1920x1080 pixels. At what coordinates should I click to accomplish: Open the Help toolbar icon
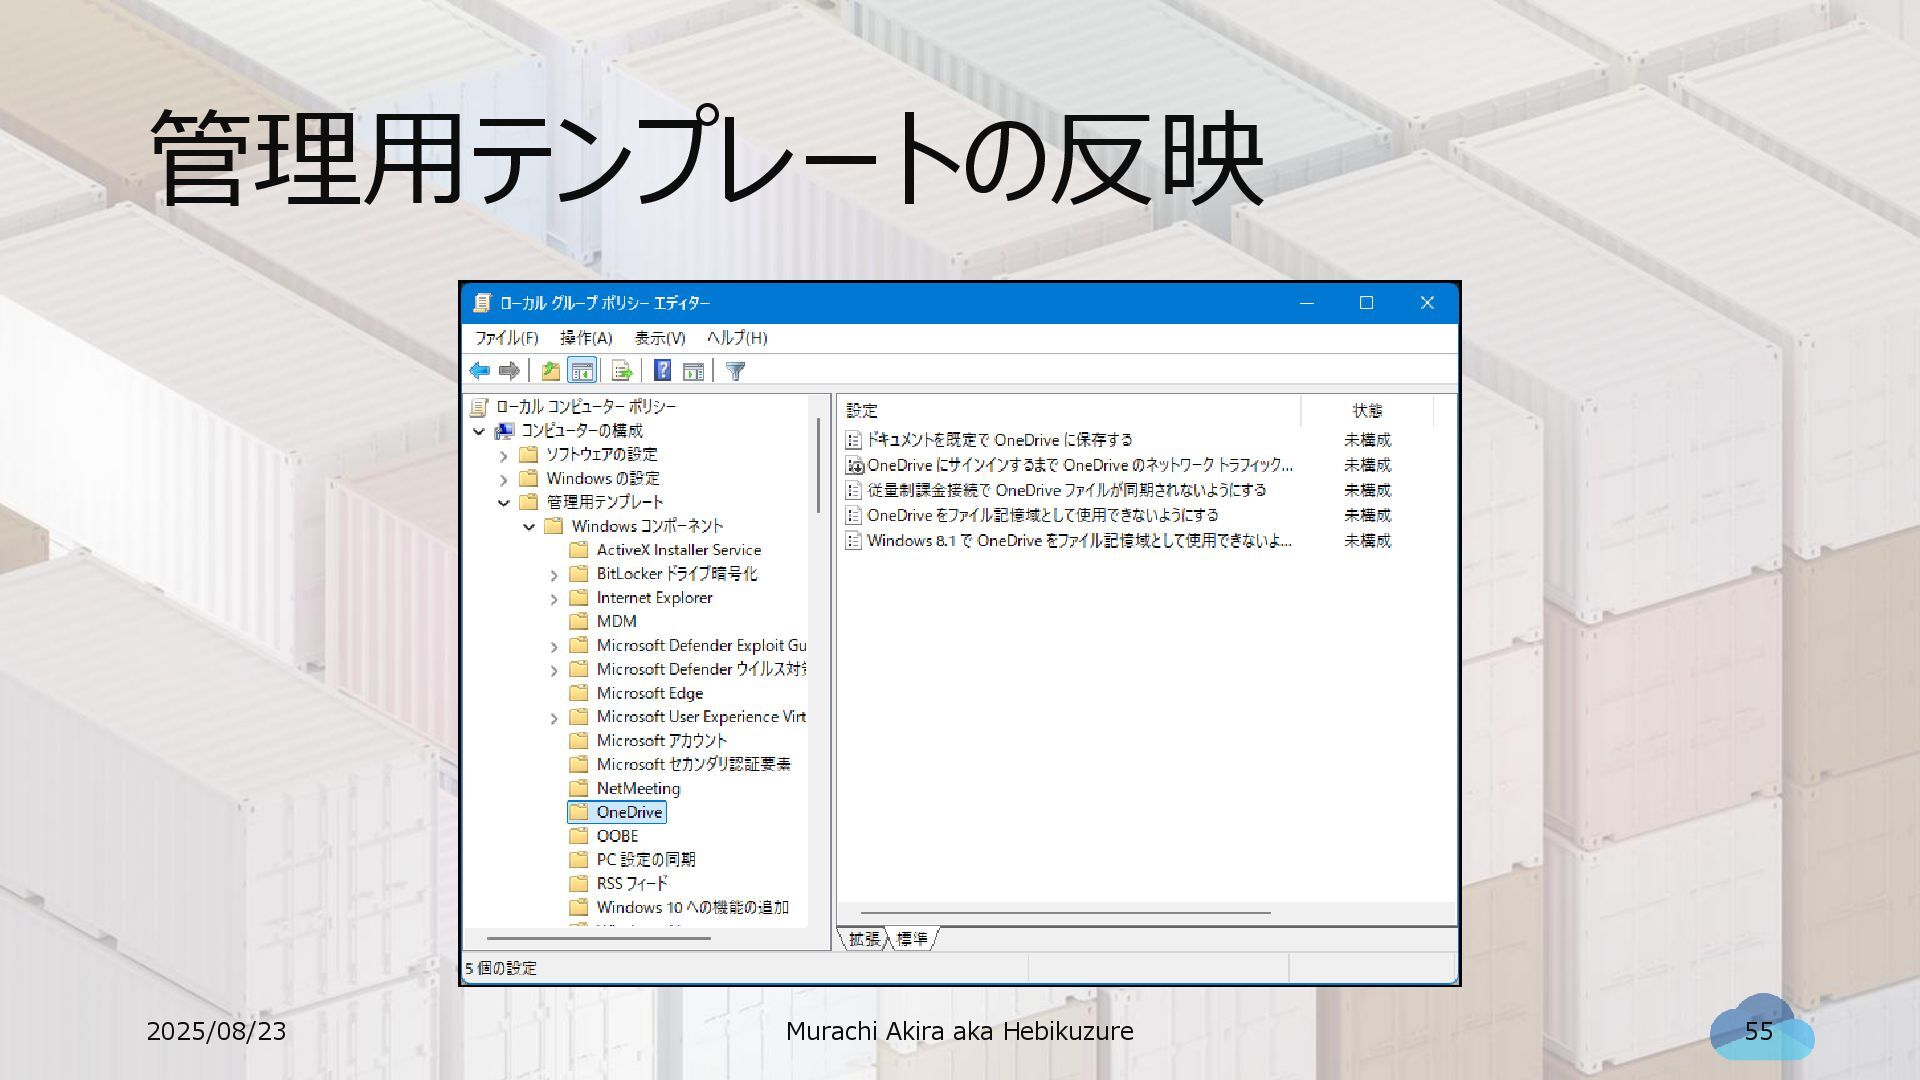pos(662,371)
